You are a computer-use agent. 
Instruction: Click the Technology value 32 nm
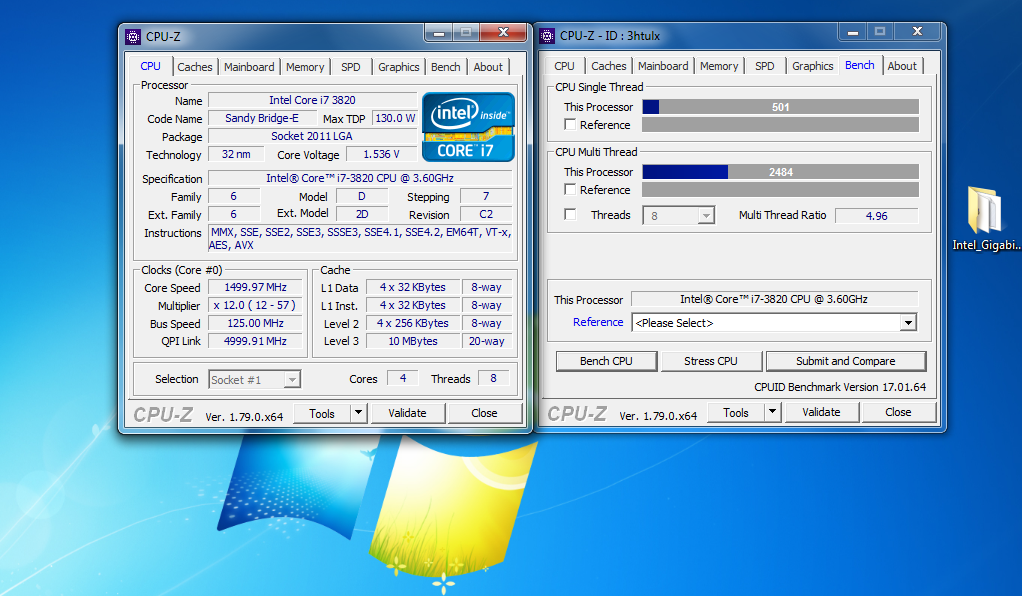click(x=236, y=155)
